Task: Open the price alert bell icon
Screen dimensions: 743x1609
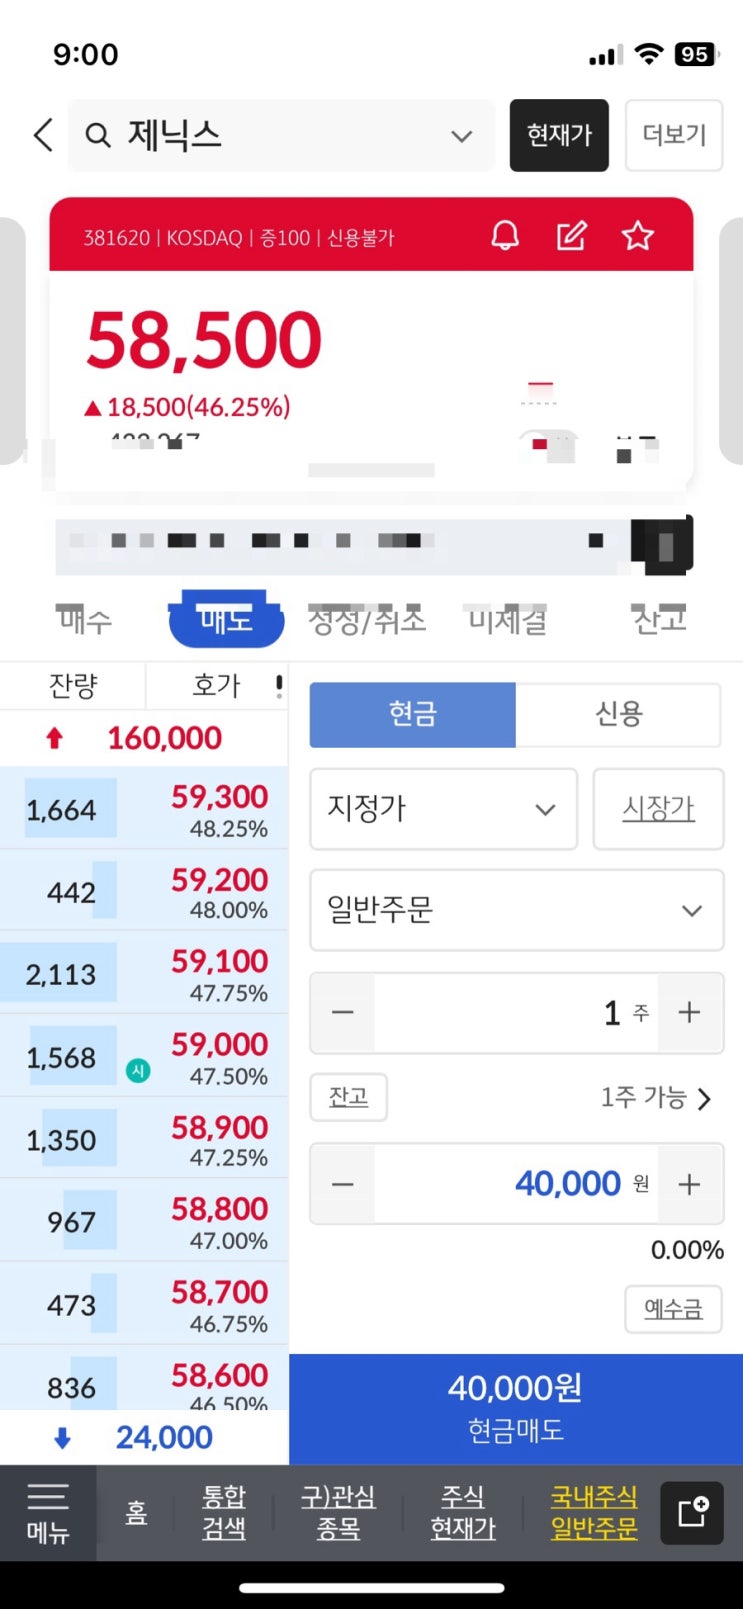Action: point(505,236)
